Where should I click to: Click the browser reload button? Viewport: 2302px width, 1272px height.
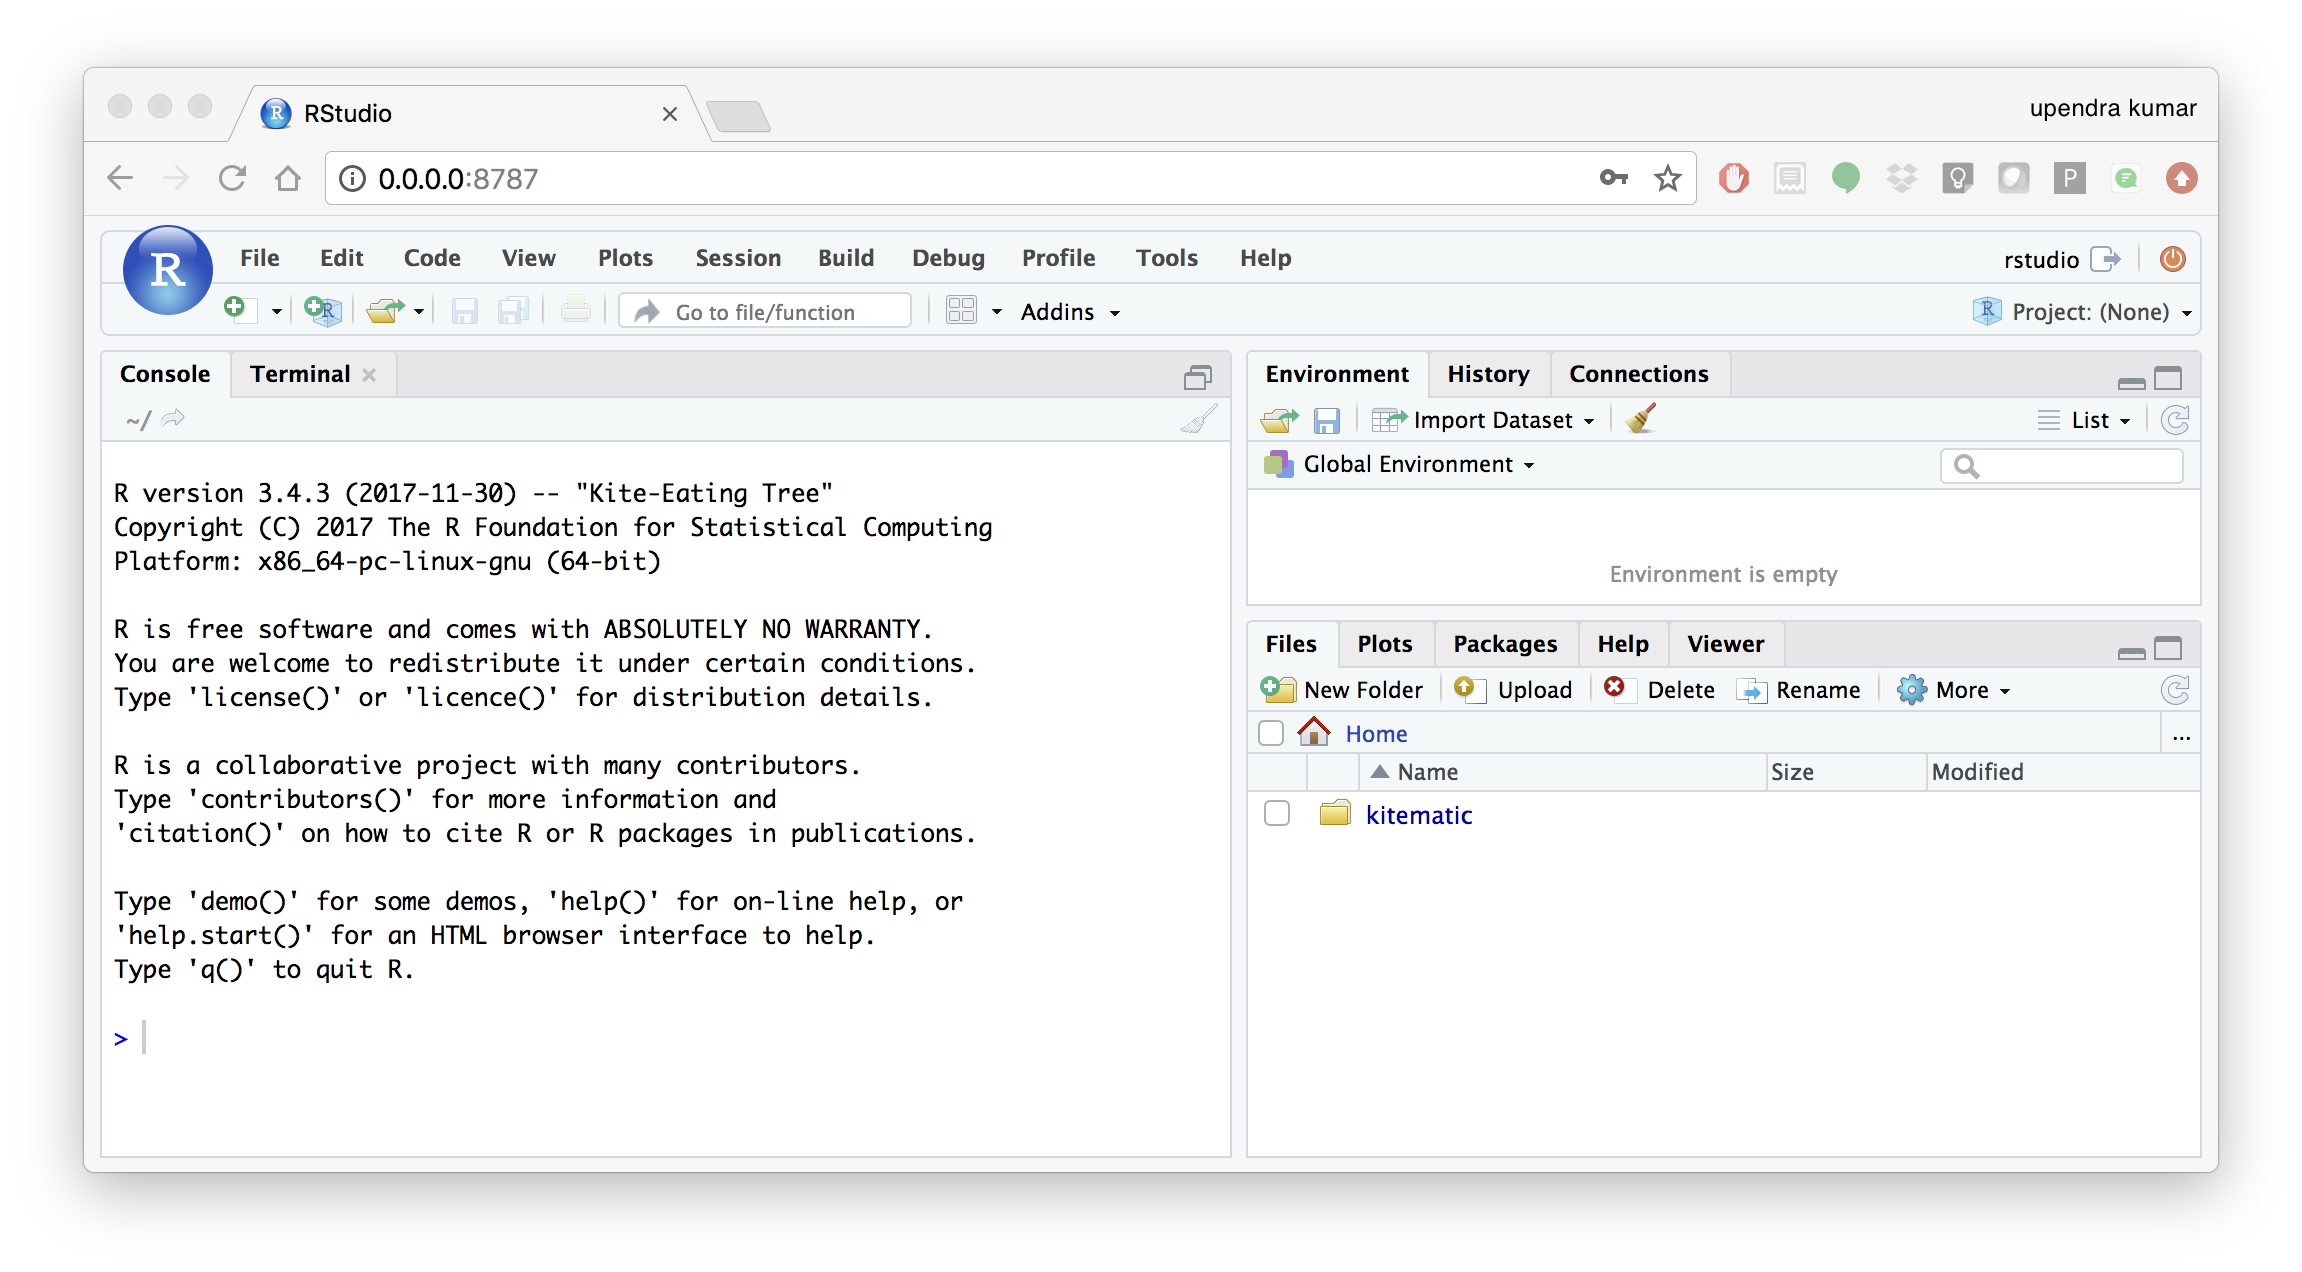pos(232,178)
